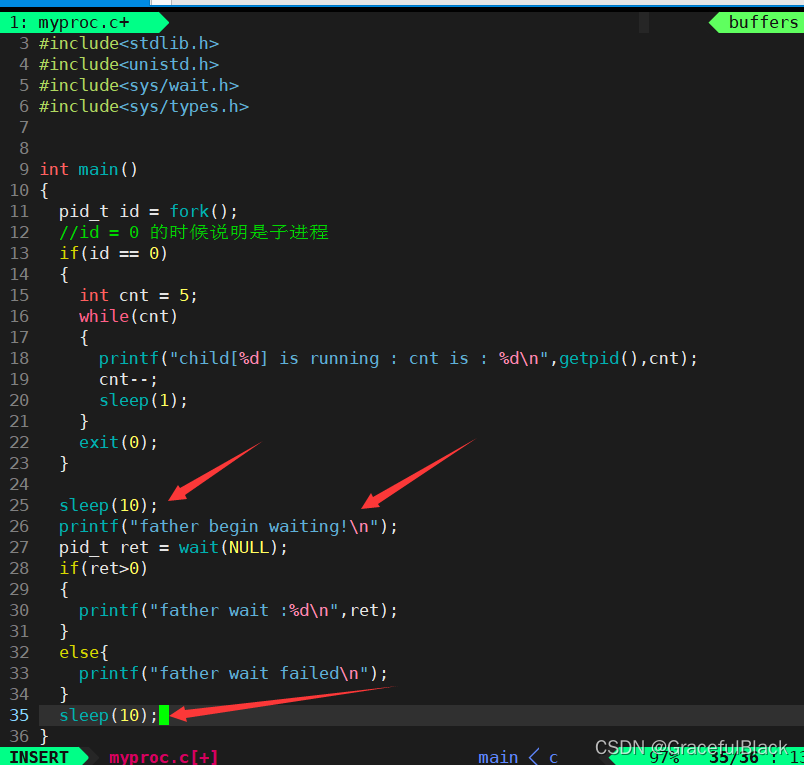Click line number 25 in gutter
This screenshot has height=765, width=804.
19,506
